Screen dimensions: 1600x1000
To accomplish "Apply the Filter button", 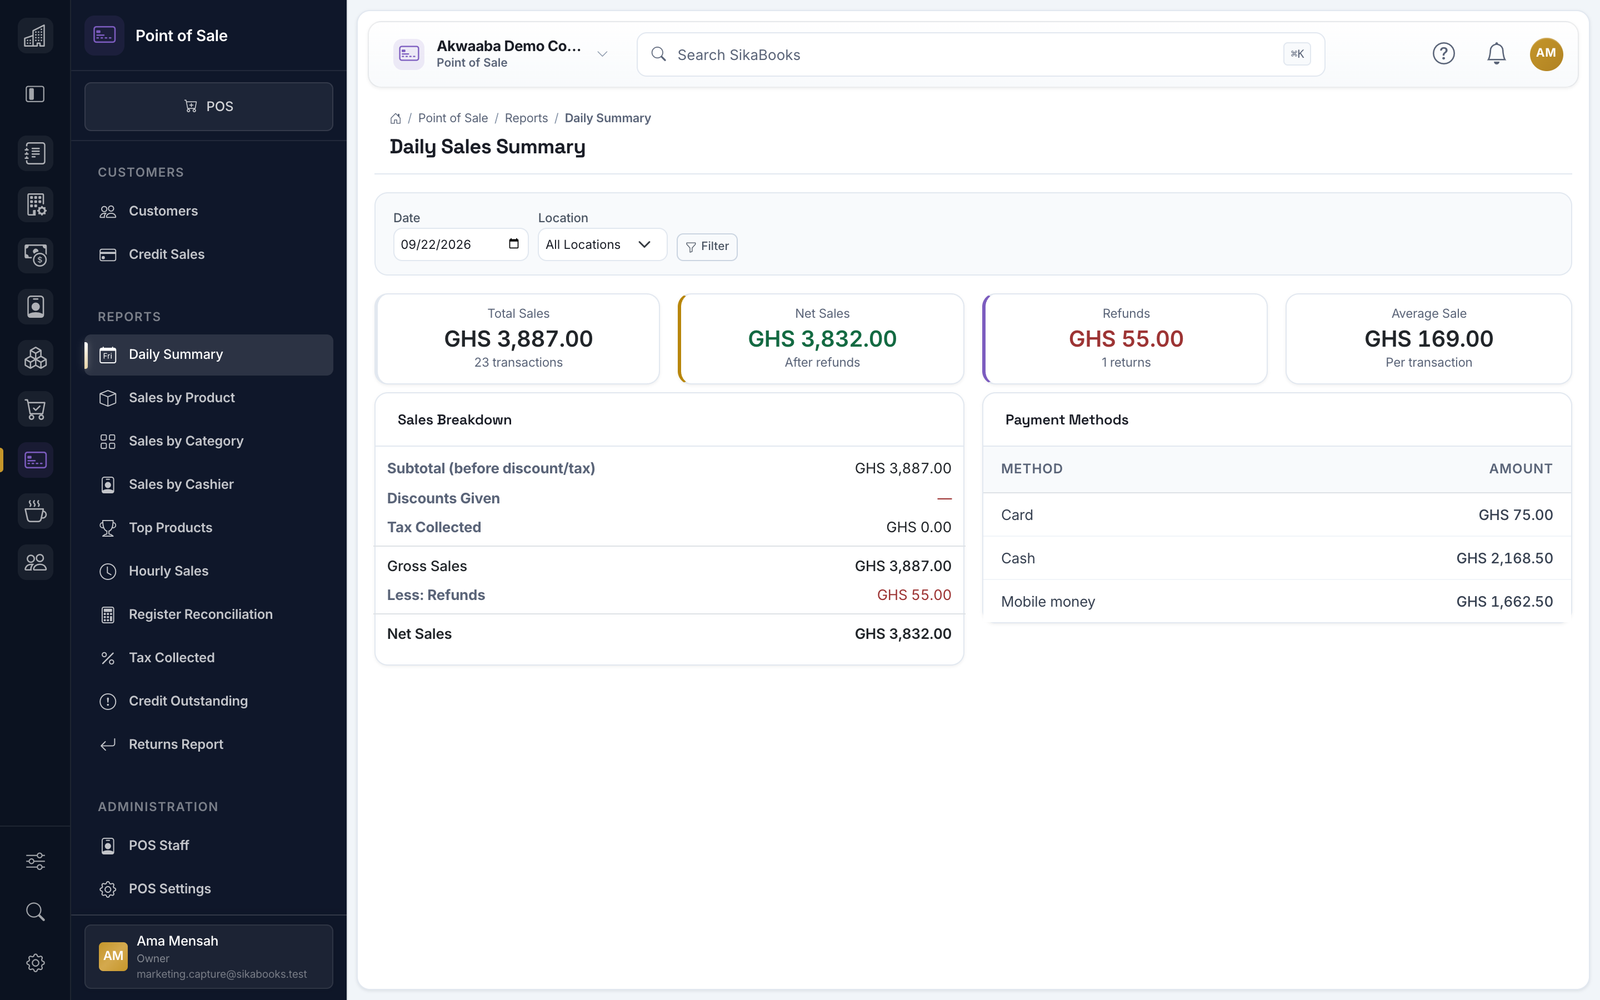I will 707,246.
